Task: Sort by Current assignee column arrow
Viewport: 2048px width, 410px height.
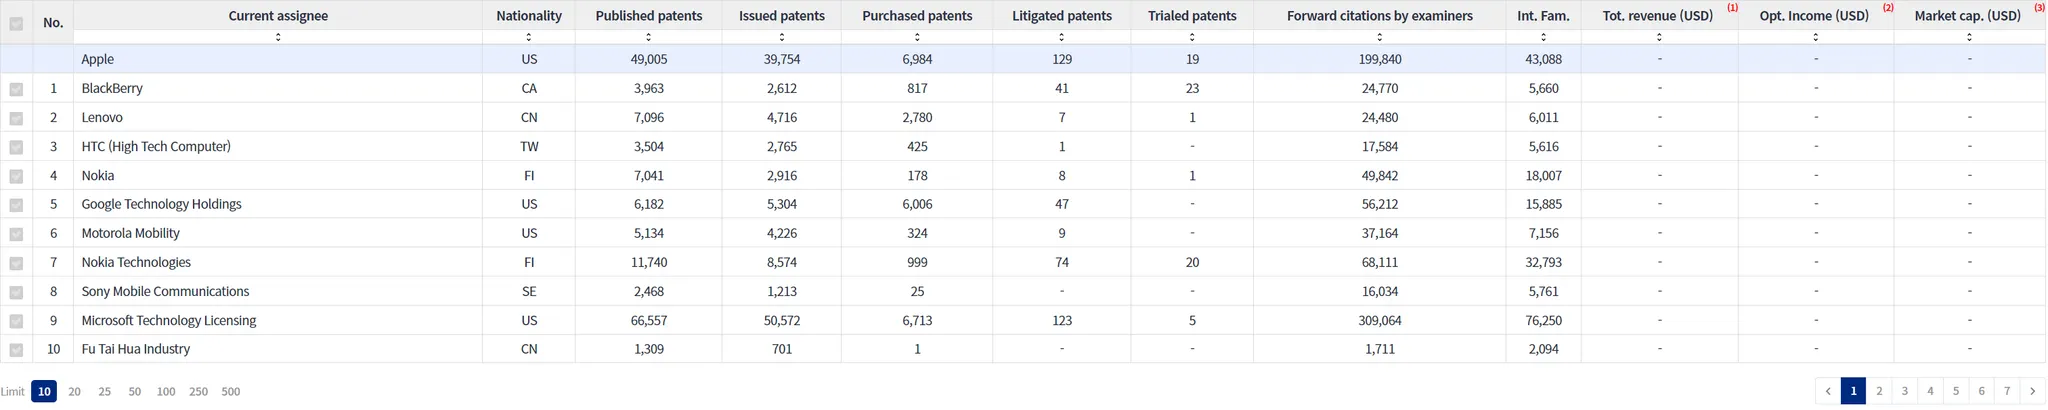Action: click(278, 37)
